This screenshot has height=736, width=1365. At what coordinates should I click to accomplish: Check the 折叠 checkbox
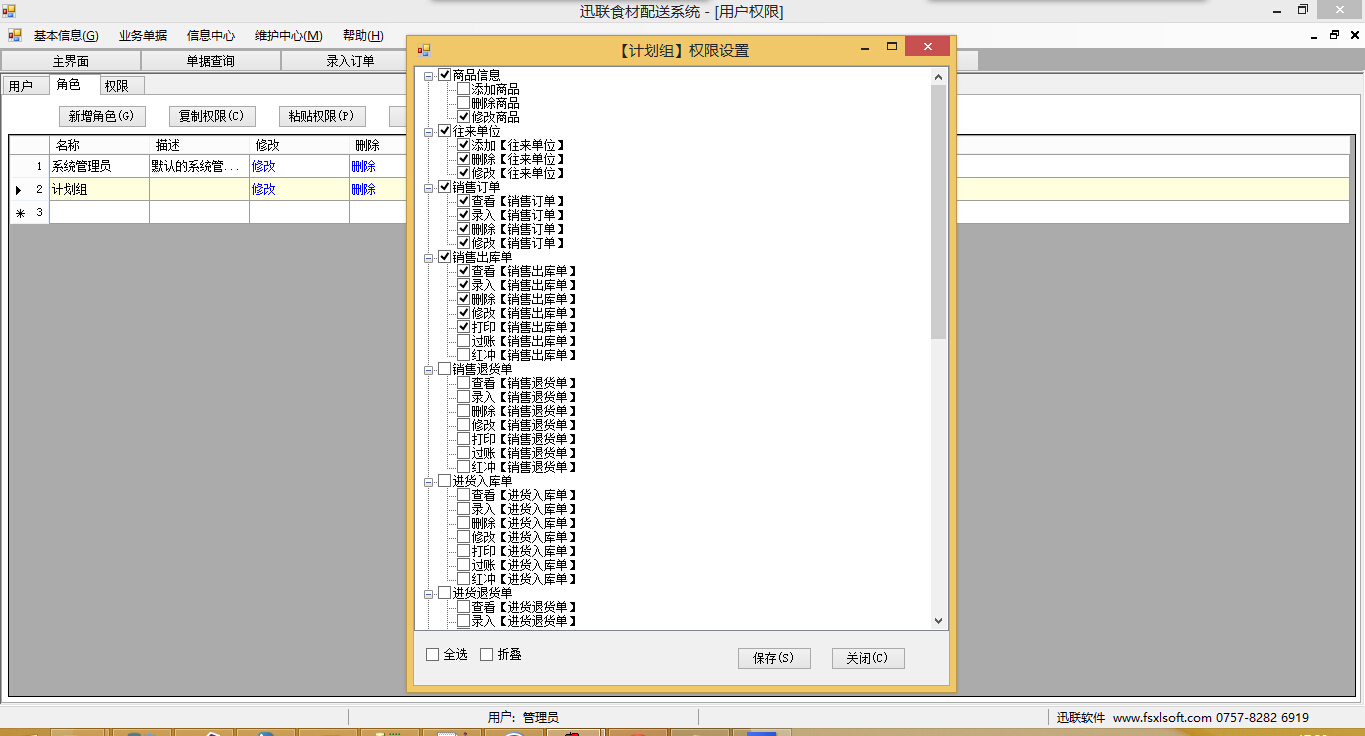point(487,655)
